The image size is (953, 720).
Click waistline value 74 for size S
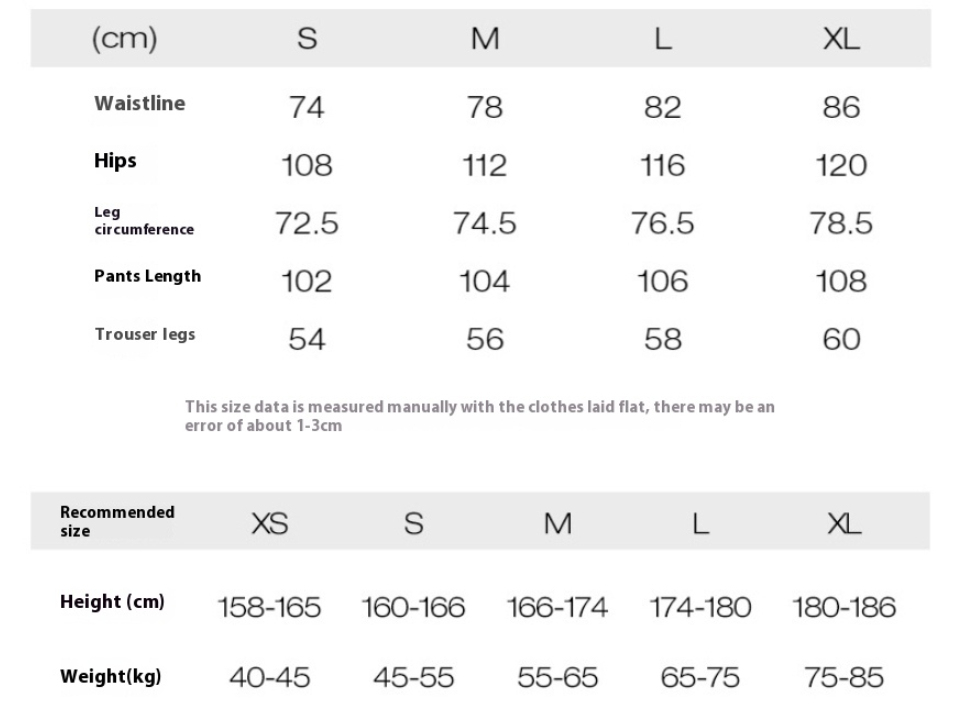pyautogui.click(x=306, y=108)
